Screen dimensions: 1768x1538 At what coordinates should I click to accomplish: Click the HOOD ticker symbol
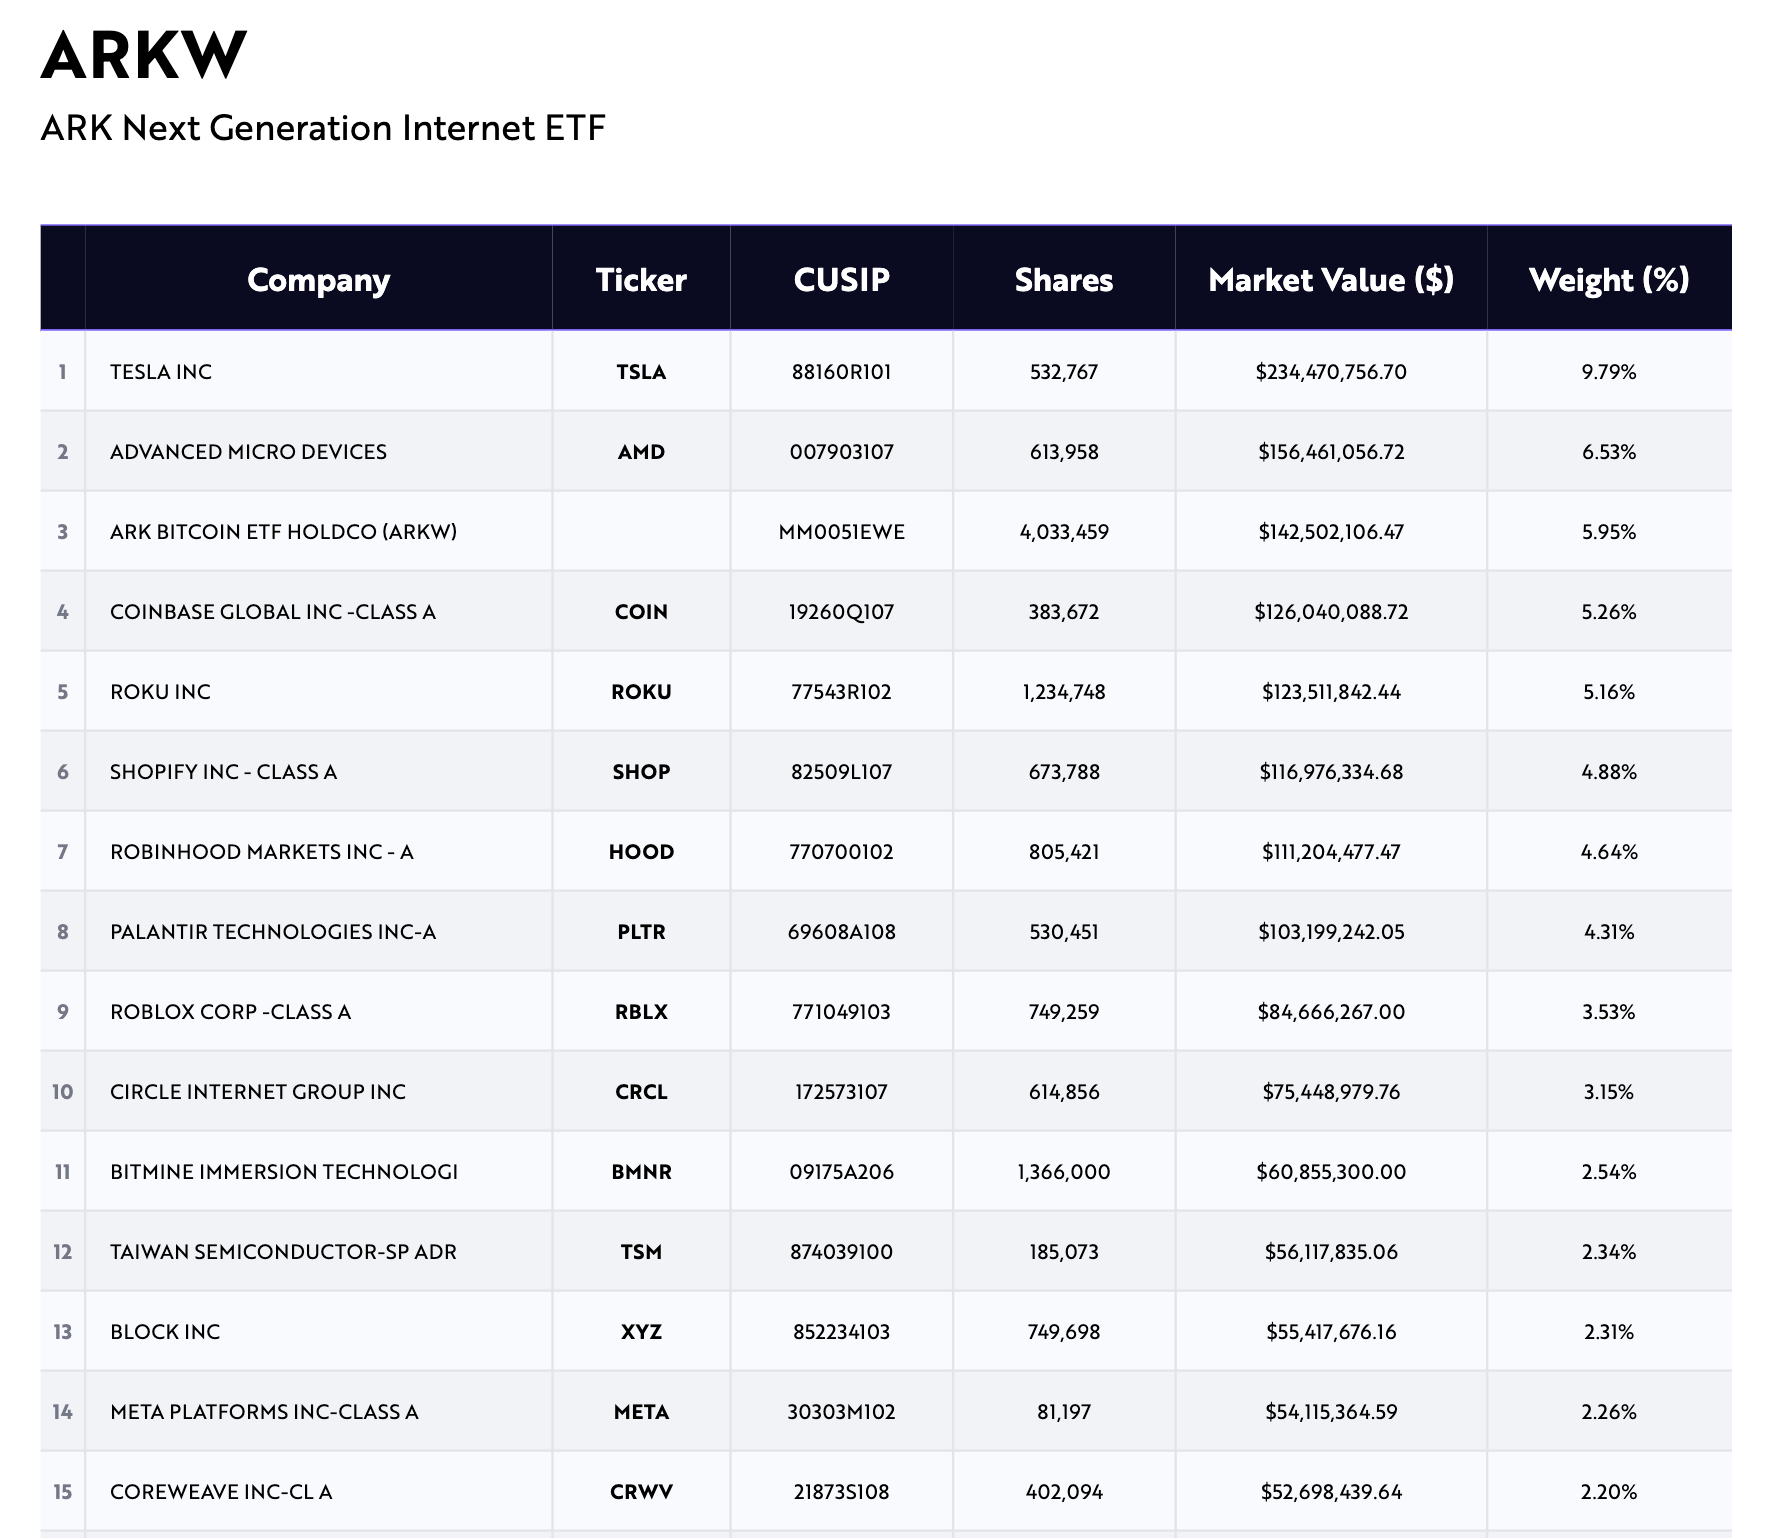[x=641, y=852]
